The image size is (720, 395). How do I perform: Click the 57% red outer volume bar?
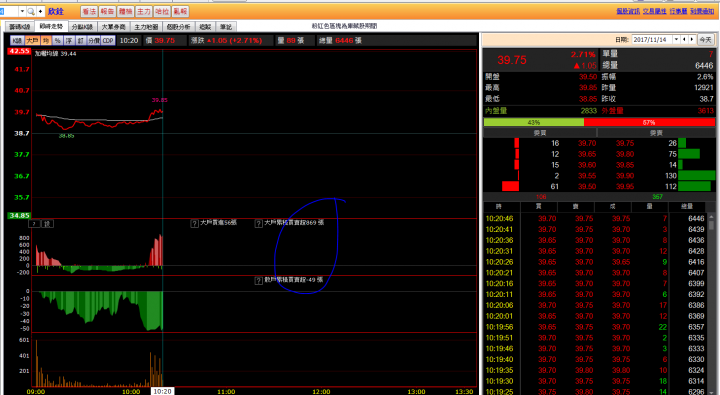tap(649, 123)
